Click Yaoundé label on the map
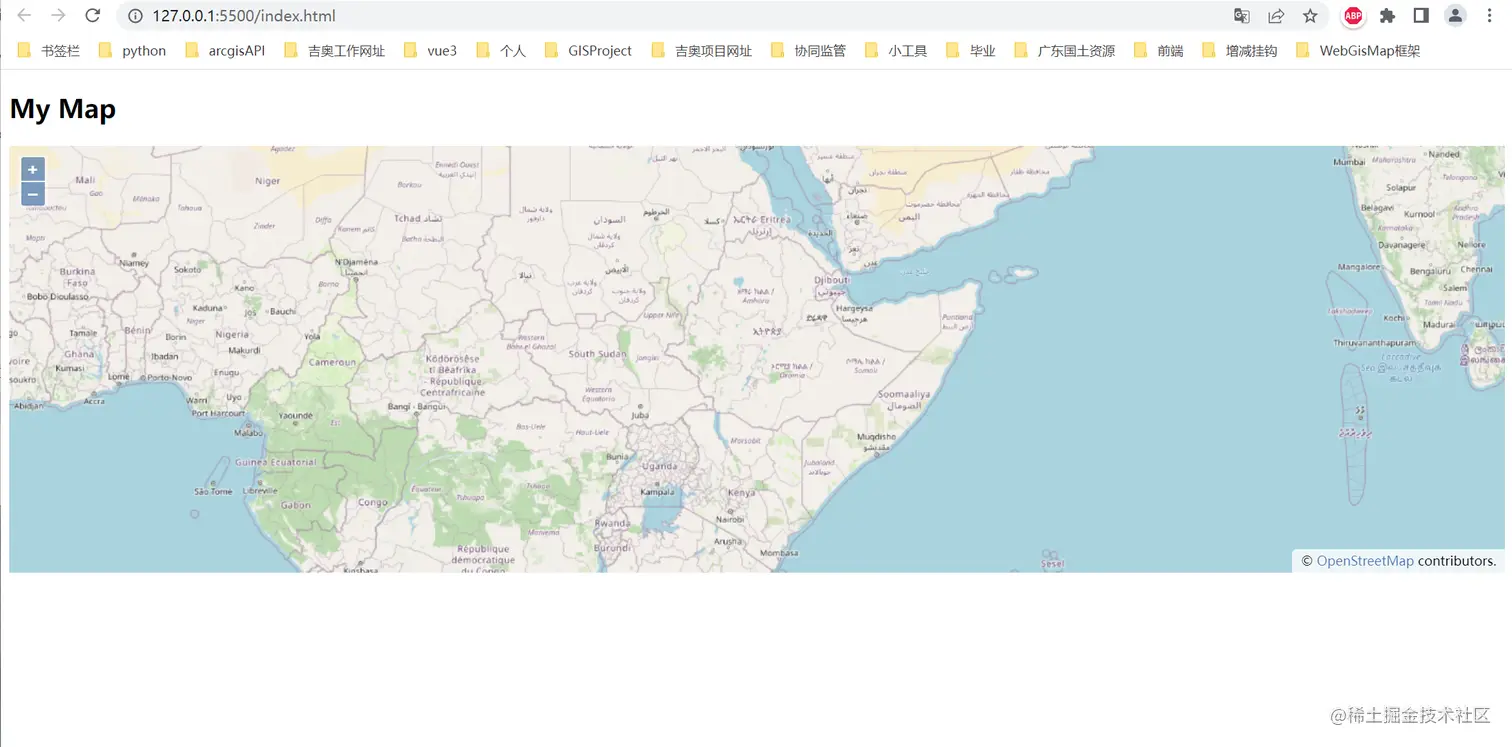Screen dimensions: 1512x747 click(296, 415)
